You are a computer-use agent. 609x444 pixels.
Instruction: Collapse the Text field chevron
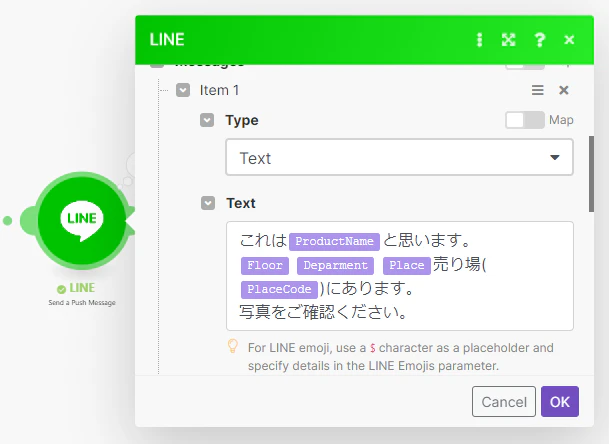tap(208, 203)
